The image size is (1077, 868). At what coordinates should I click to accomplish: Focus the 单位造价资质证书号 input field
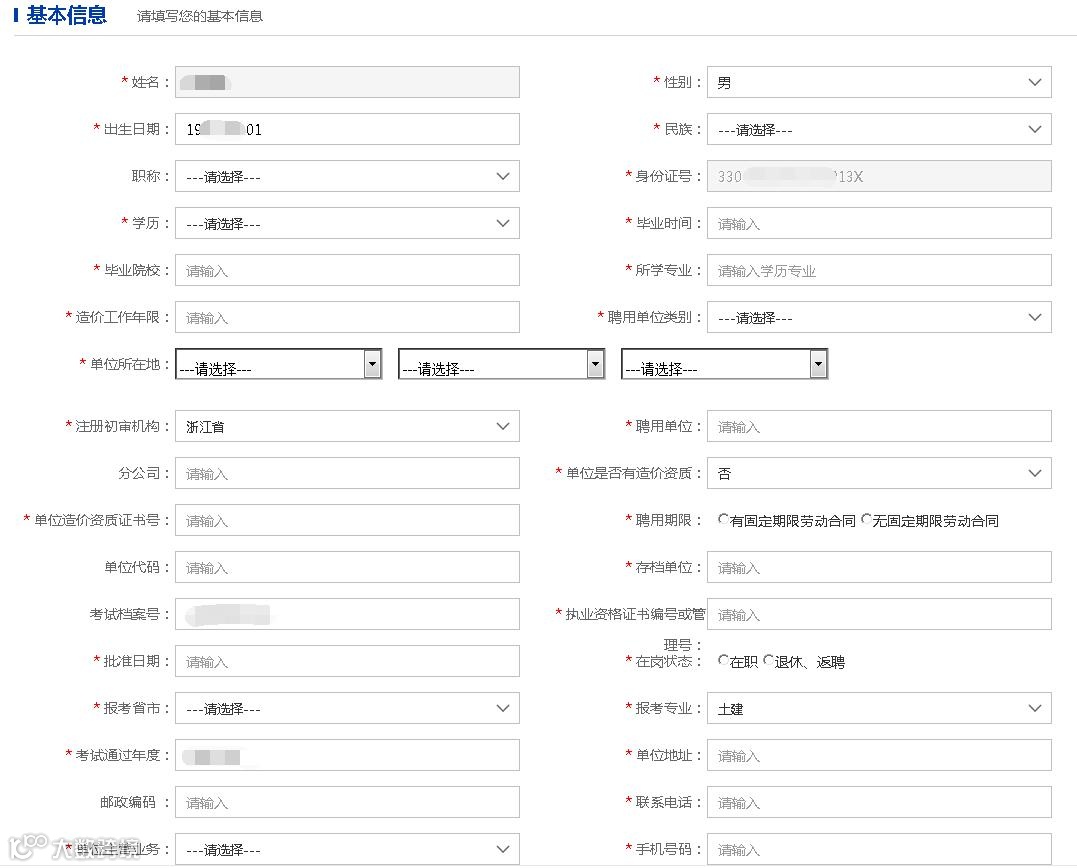(x=347, y=521)
